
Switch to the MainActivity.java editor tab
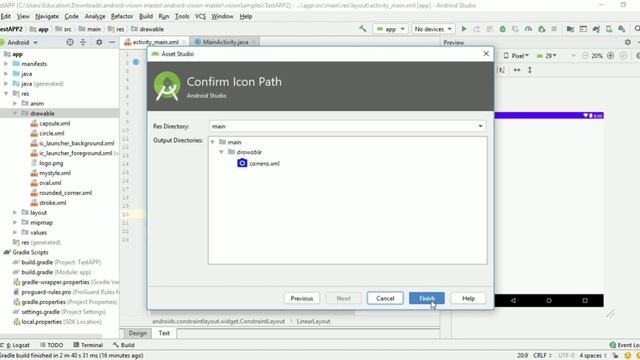225,42
